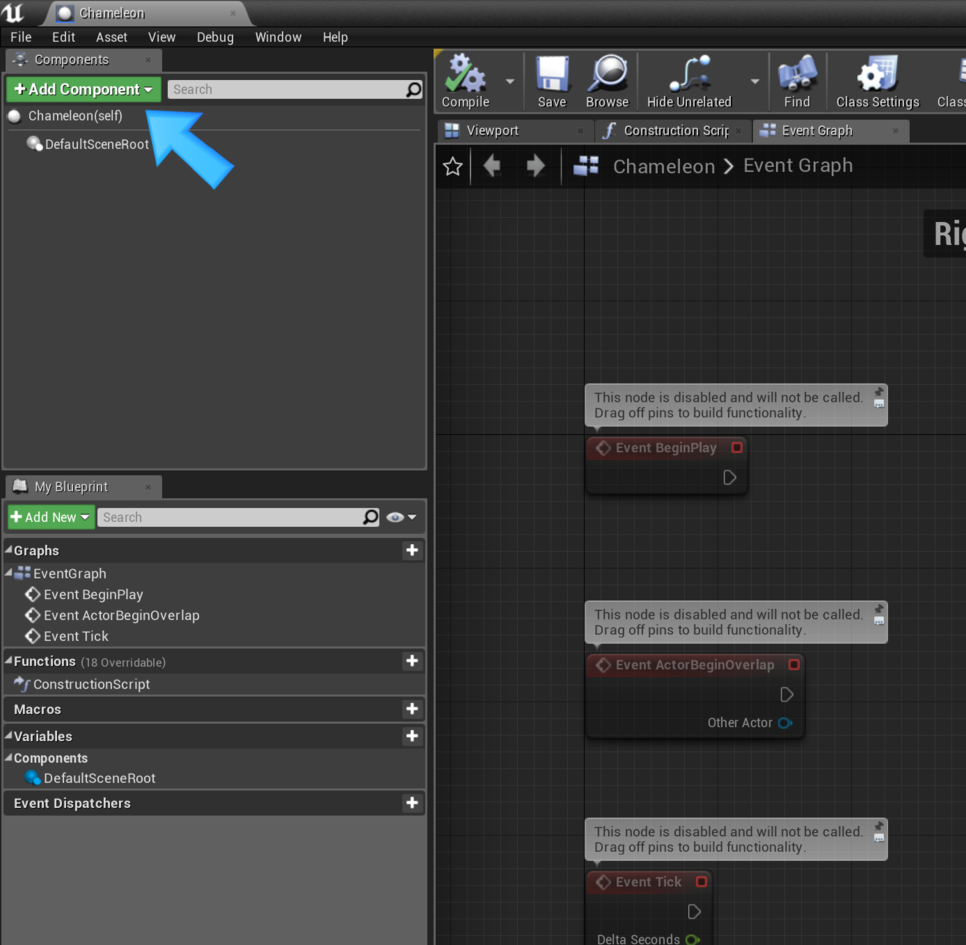Open the Window menu
966x945 pixels.
click(x=278, y=37)
